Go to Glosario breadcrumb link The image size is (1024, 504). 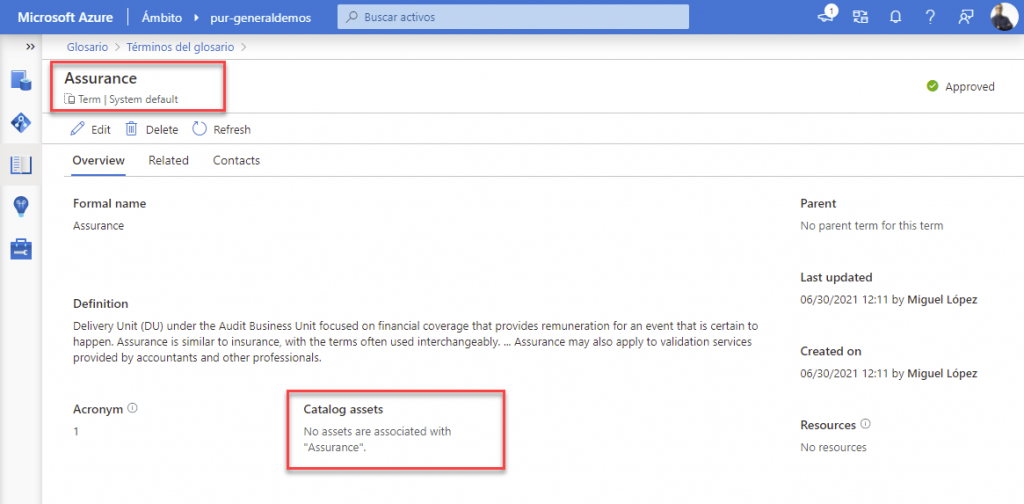pyautogui.click(x=88, y=46)
